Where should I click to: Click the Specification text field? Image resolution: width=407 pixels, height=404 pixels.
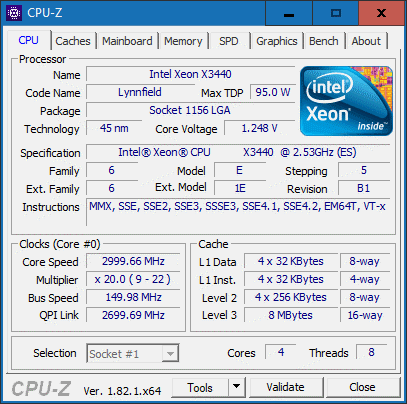238,152
